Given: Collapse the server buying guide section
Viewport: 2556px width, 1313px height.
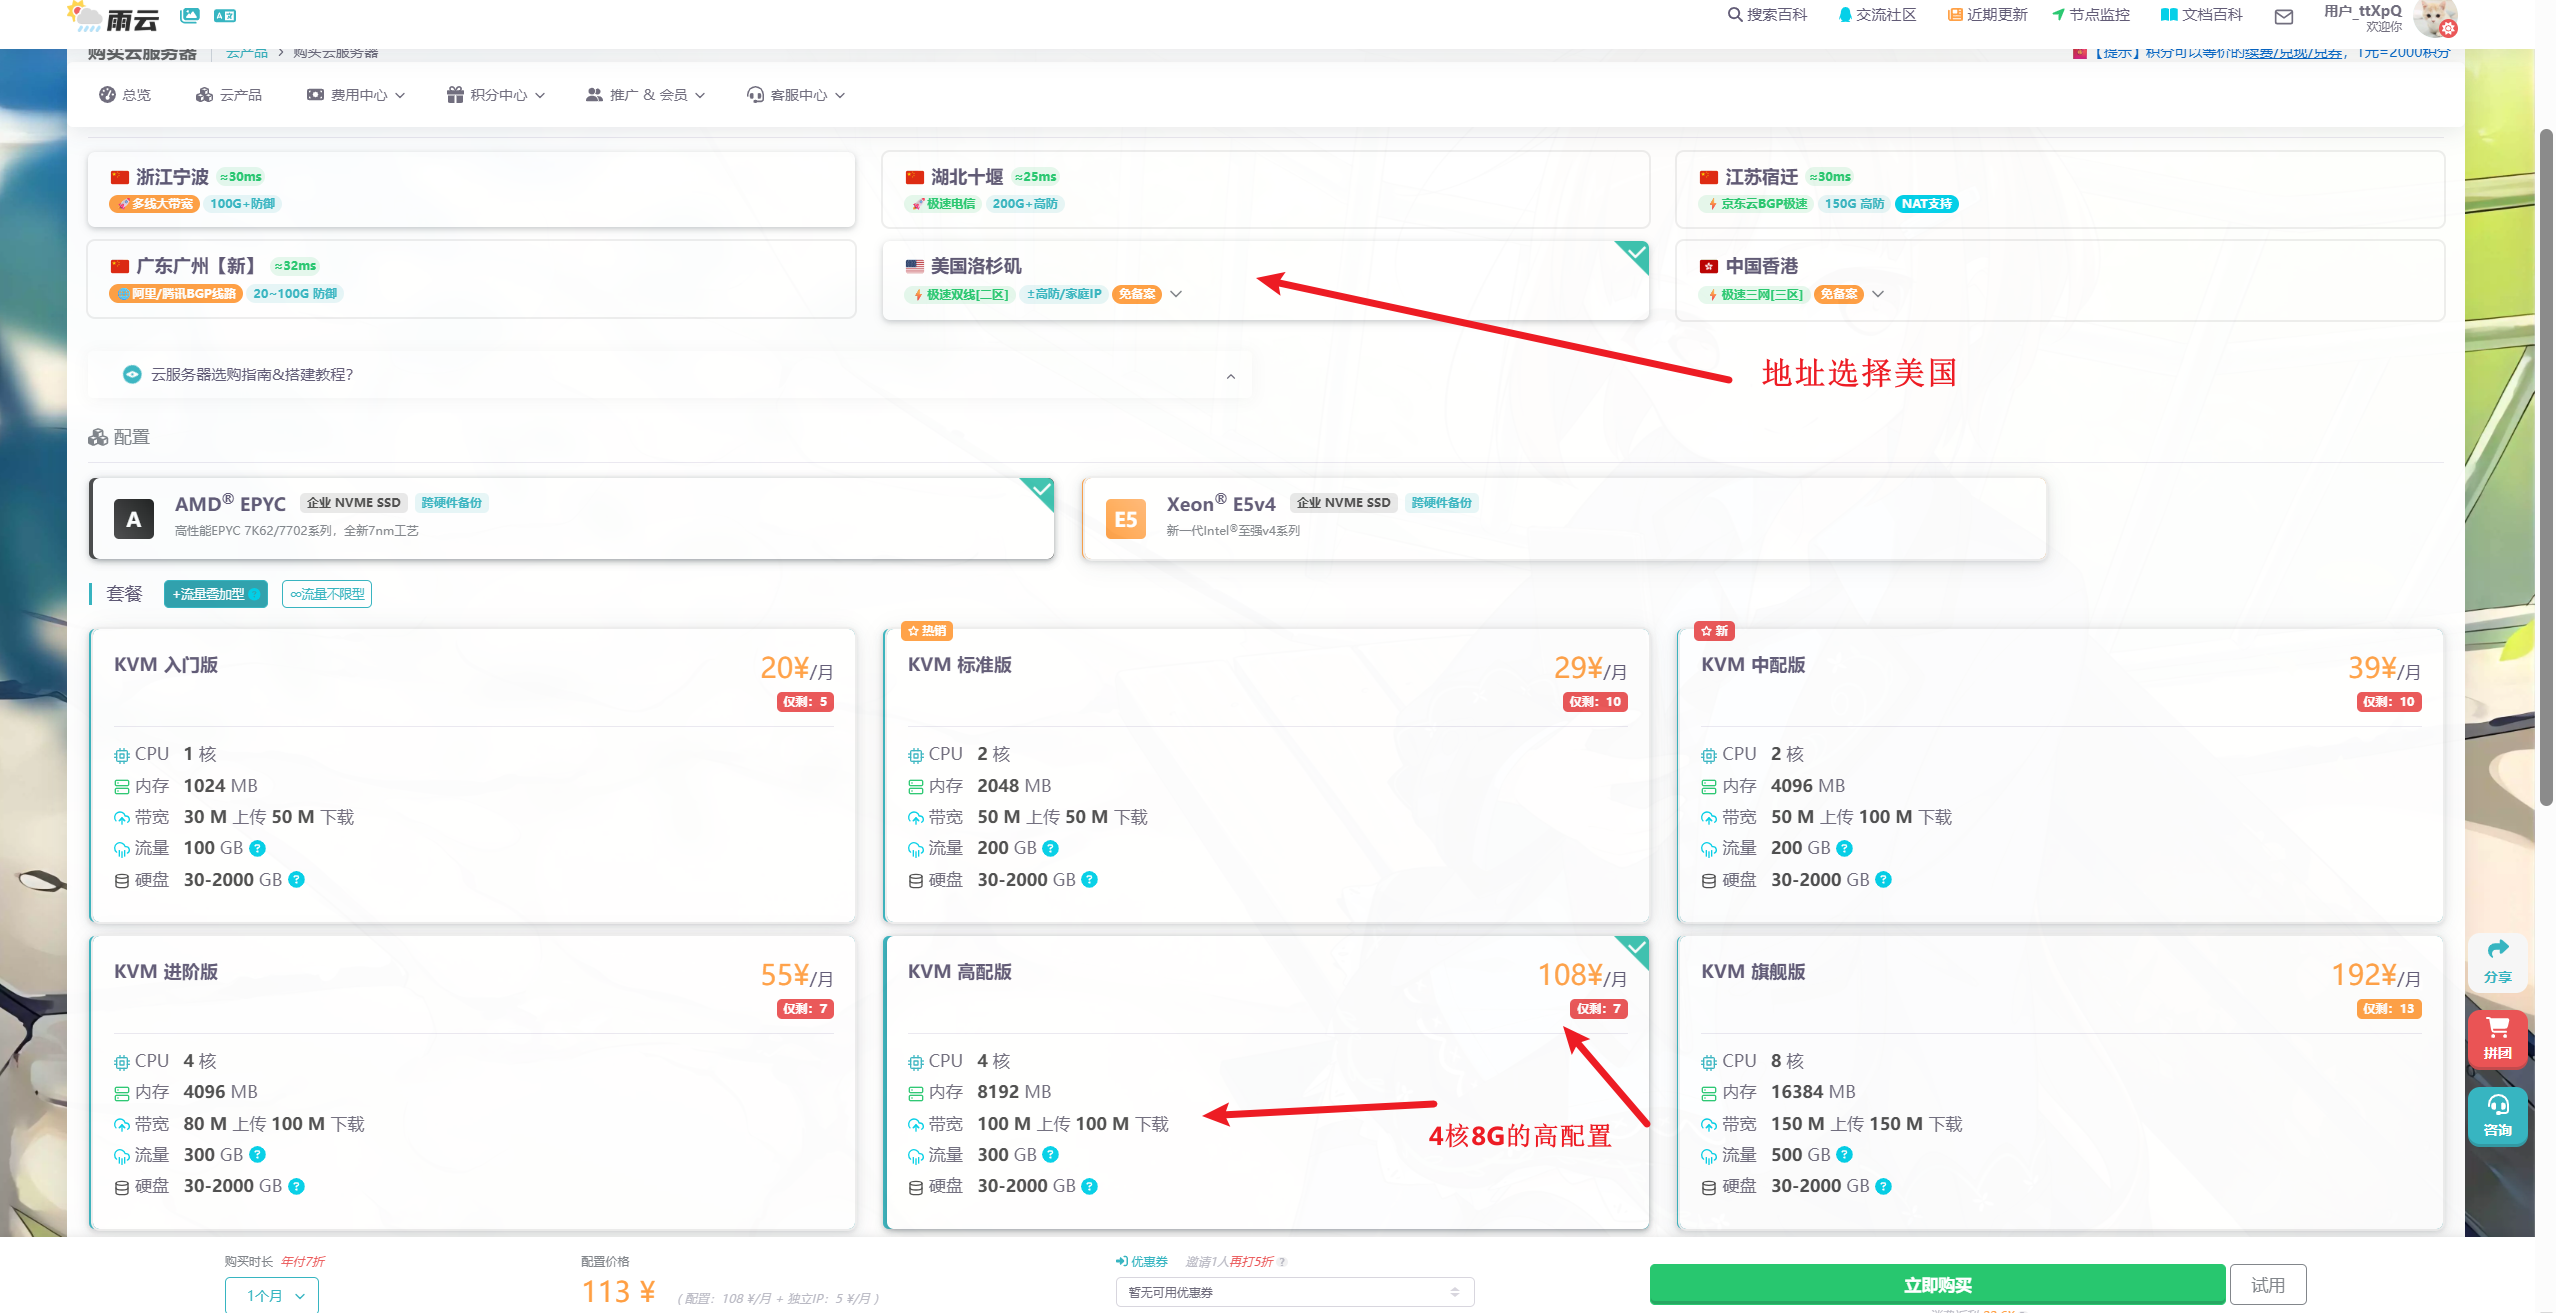Looking at the screenshot, I should point(1230,376).
